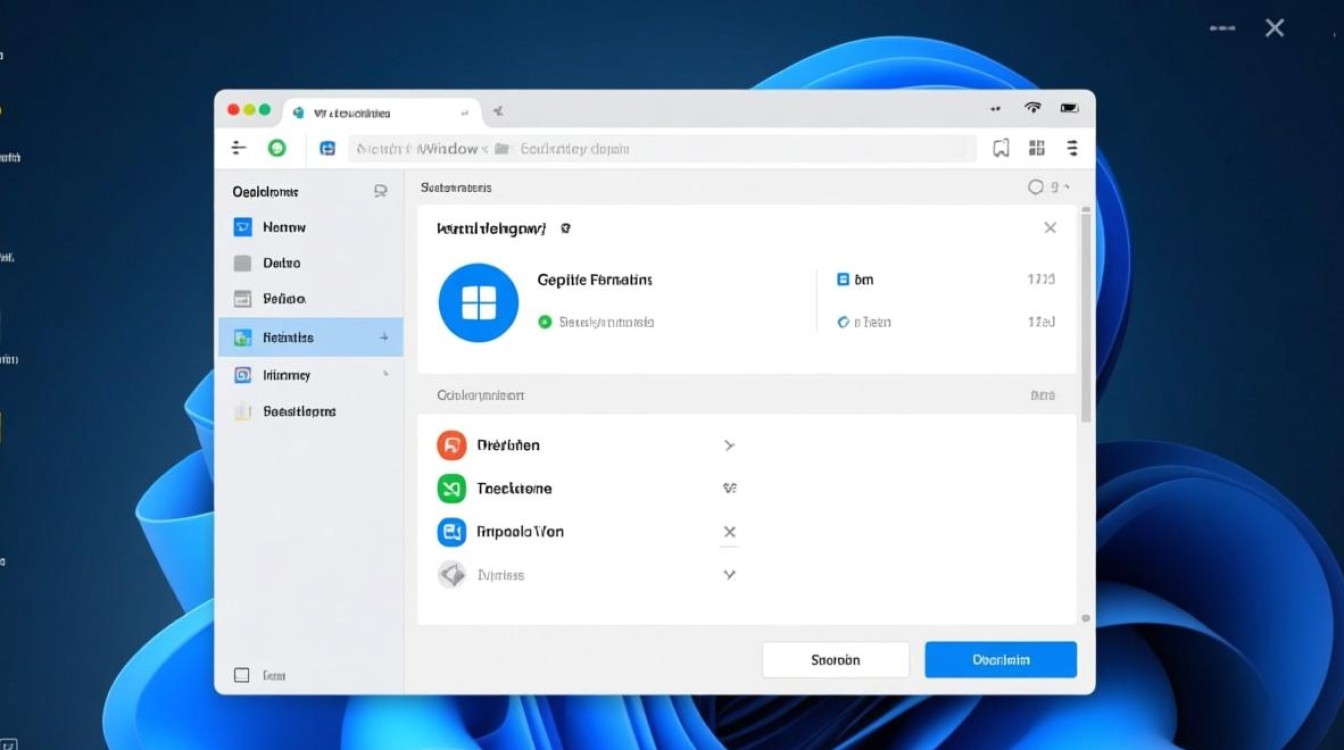Click the white secondary button at bottom

835,660
